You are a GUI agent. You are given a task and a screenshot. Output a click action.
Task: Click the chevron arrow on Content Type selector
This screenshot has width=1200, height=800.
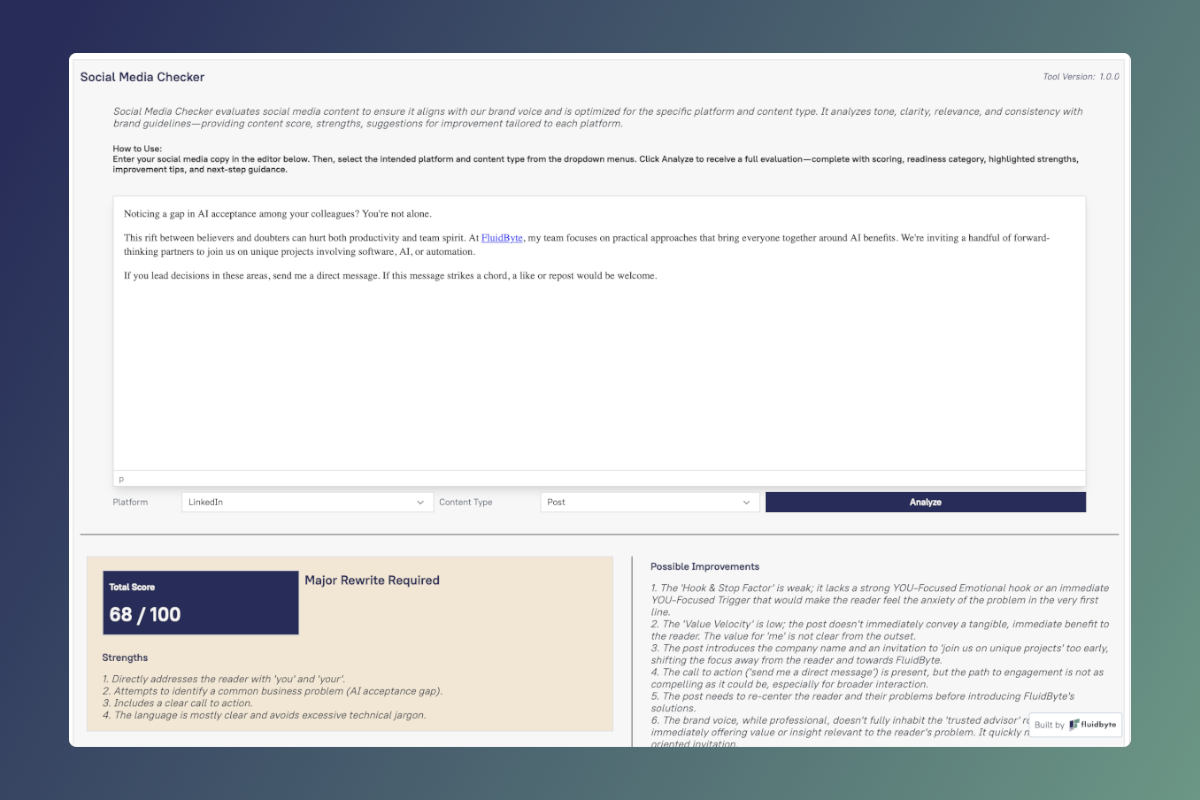tap(746, 502)
